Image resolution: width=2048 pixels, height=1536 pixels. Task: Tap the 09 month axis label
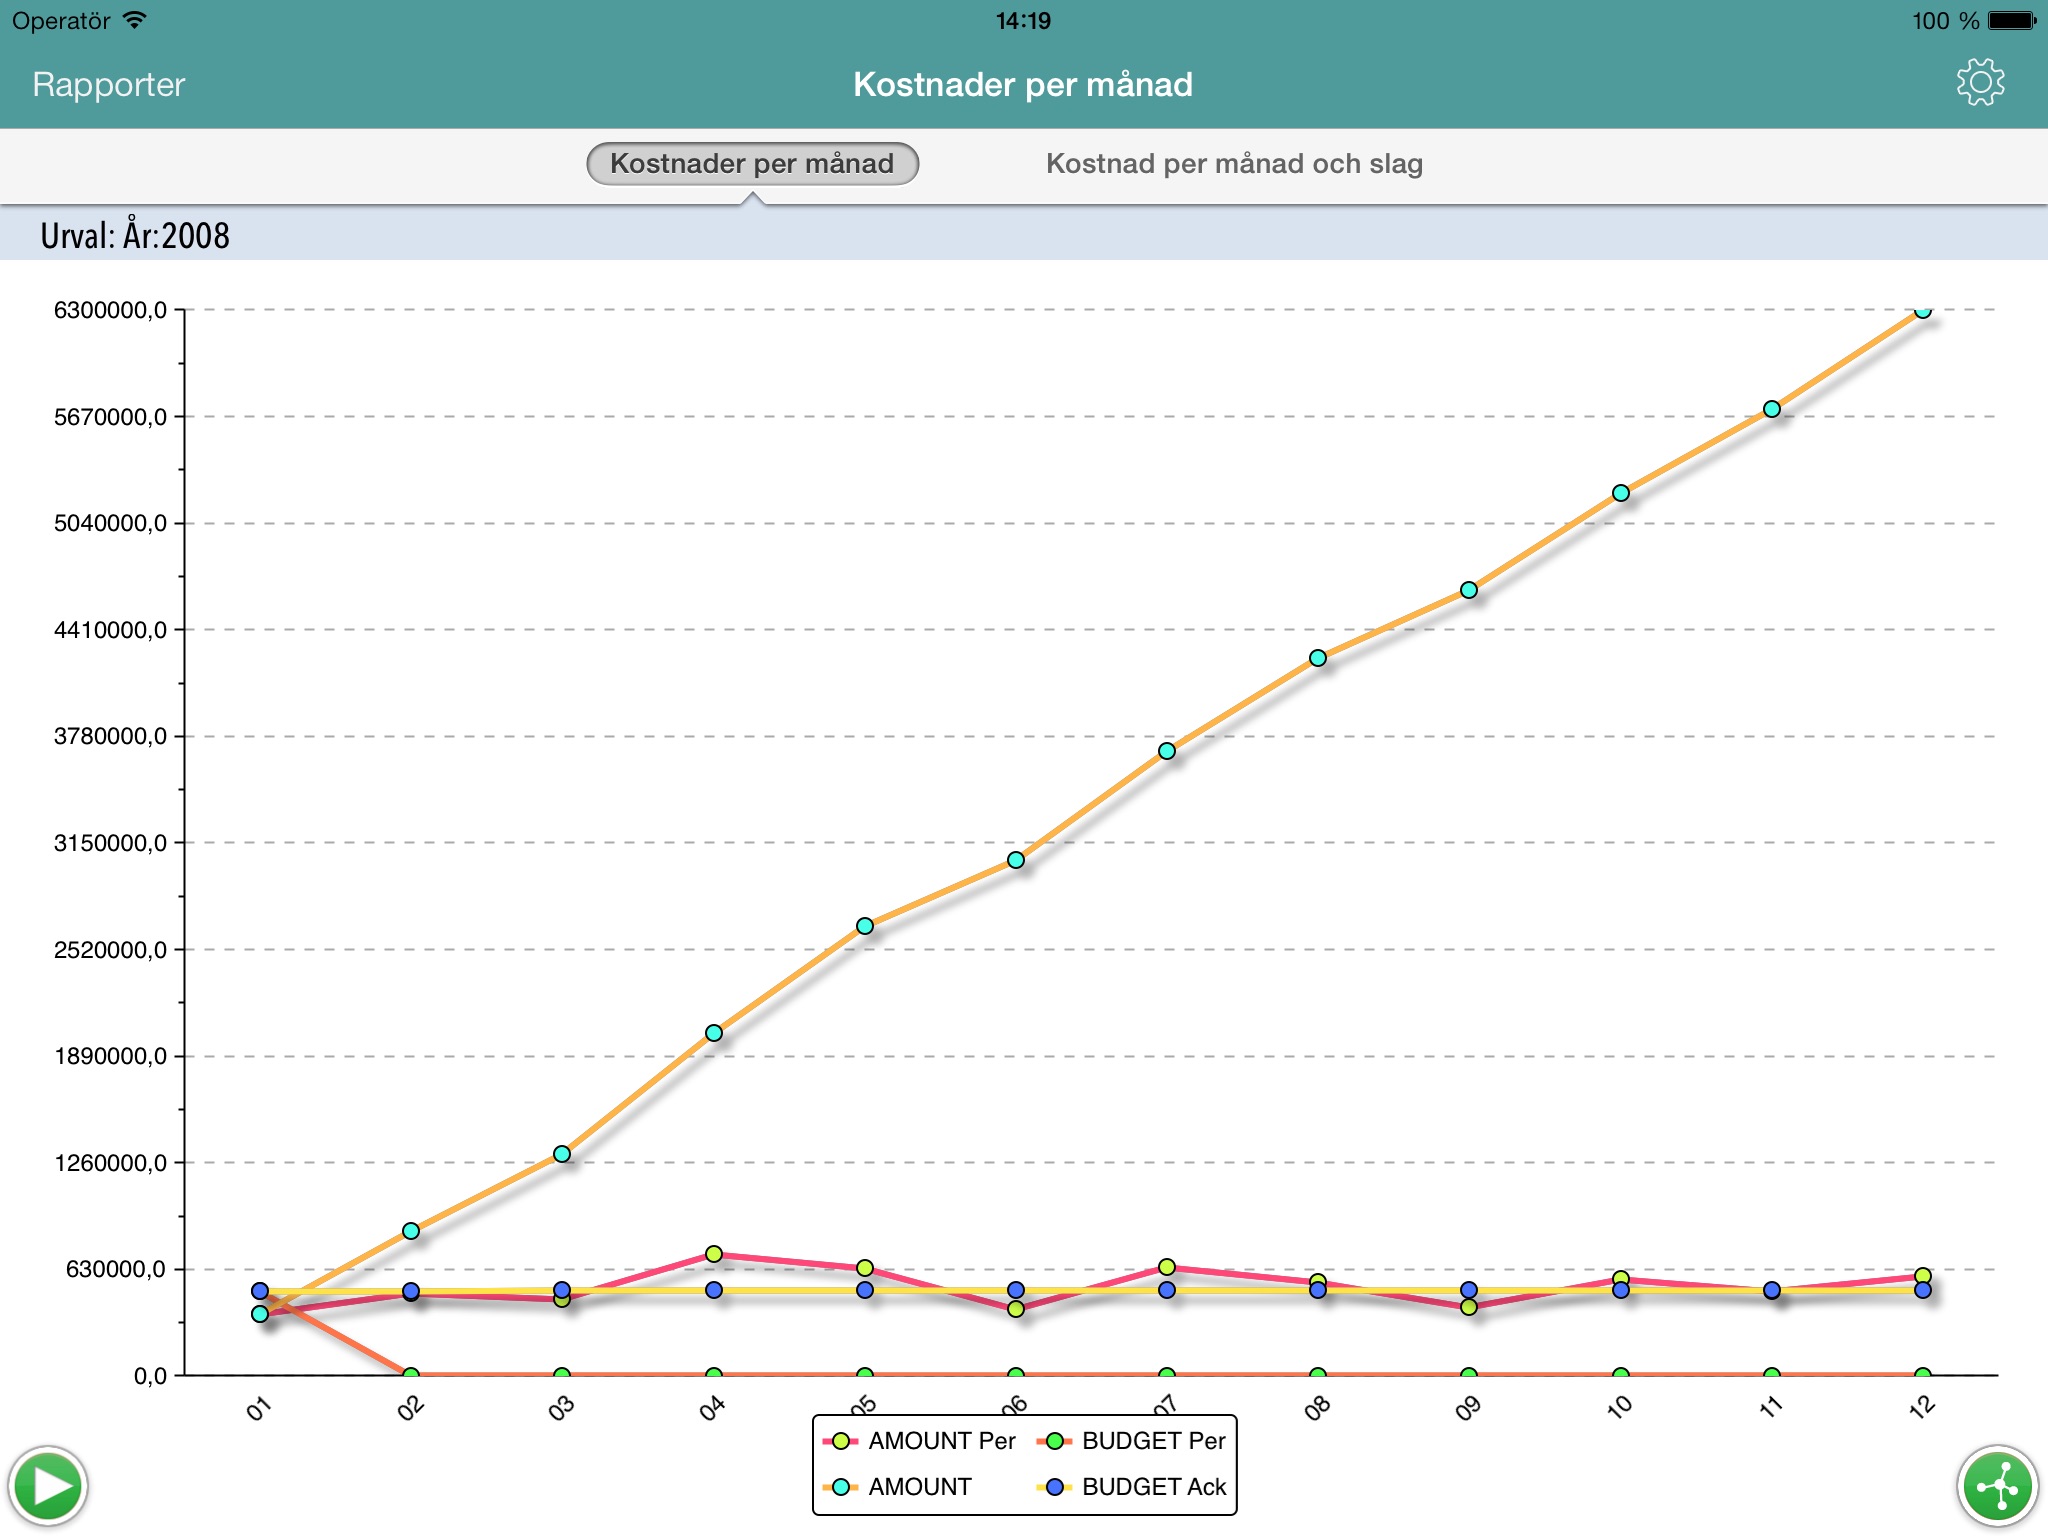coord(1467,1408)
